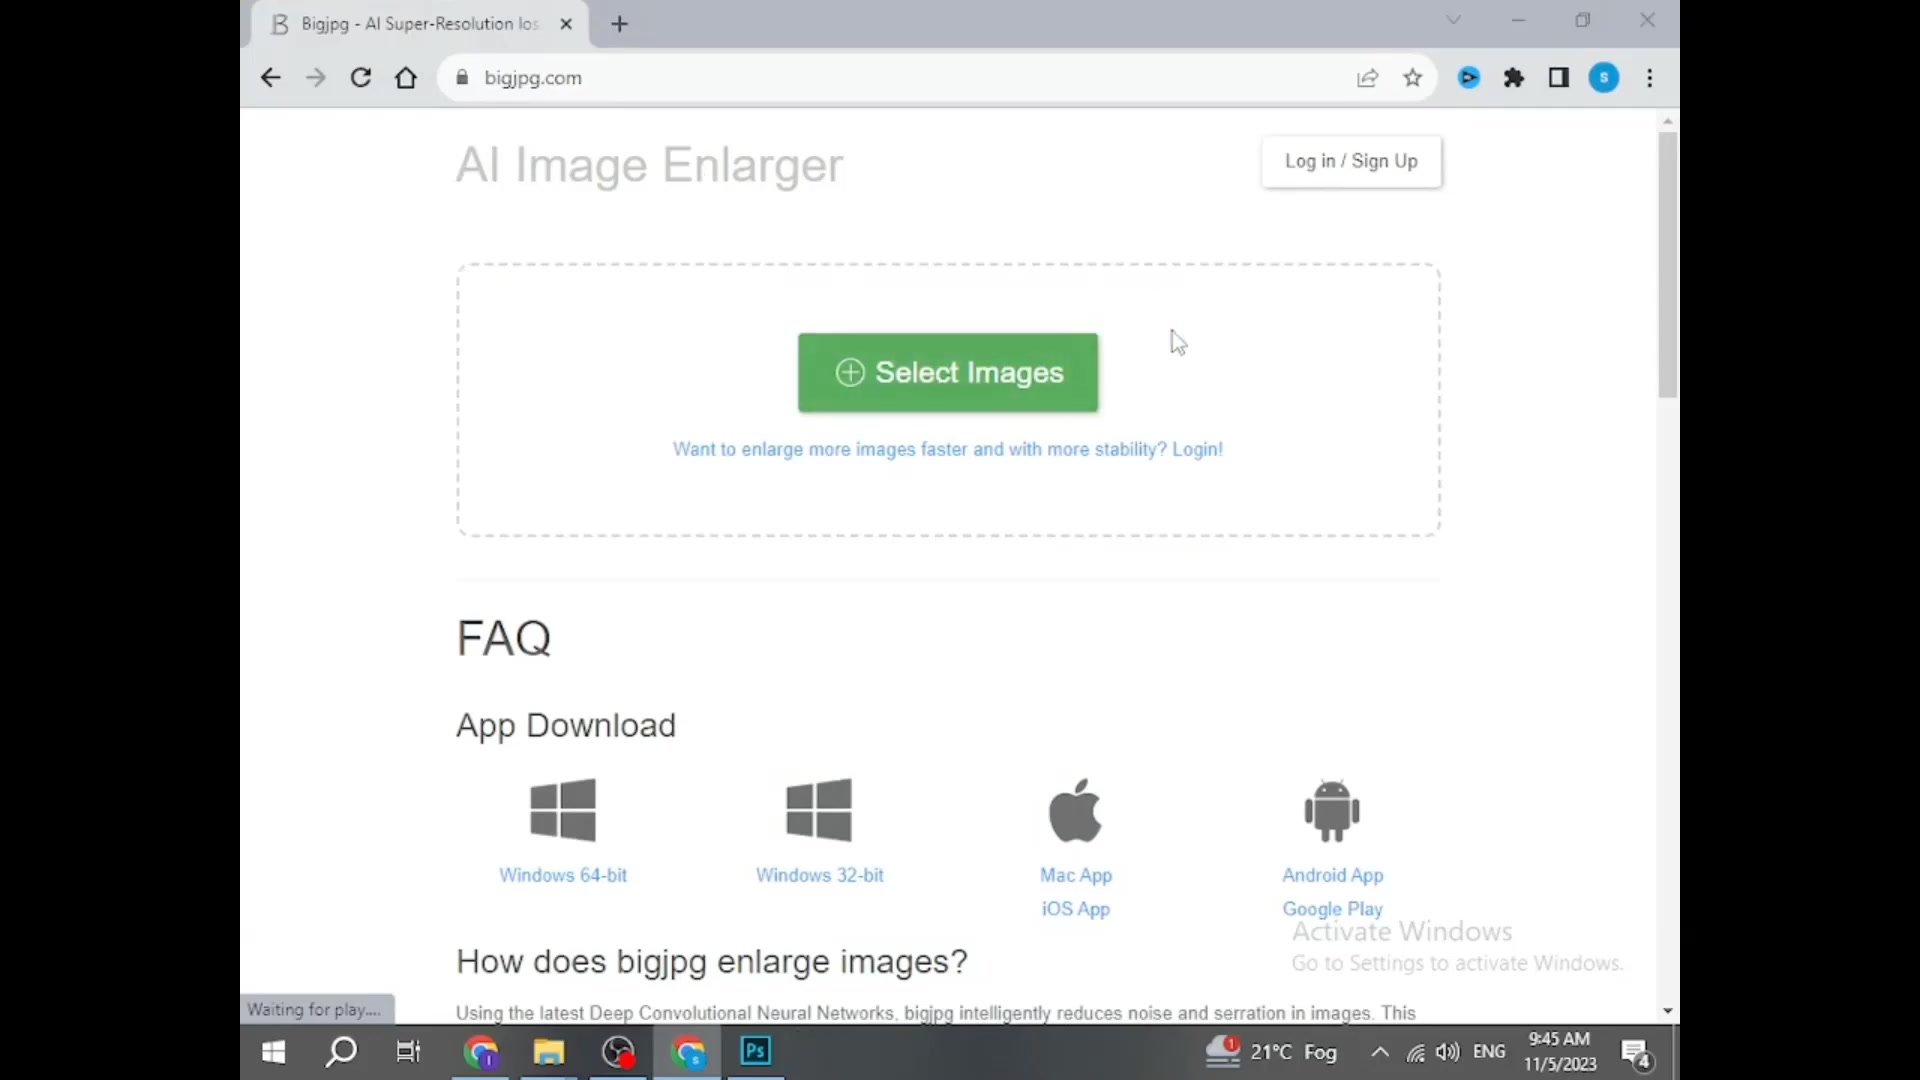Toggle the browser side panel icon
This screenshot has width=1920, height=1080.
(1559, 78)
